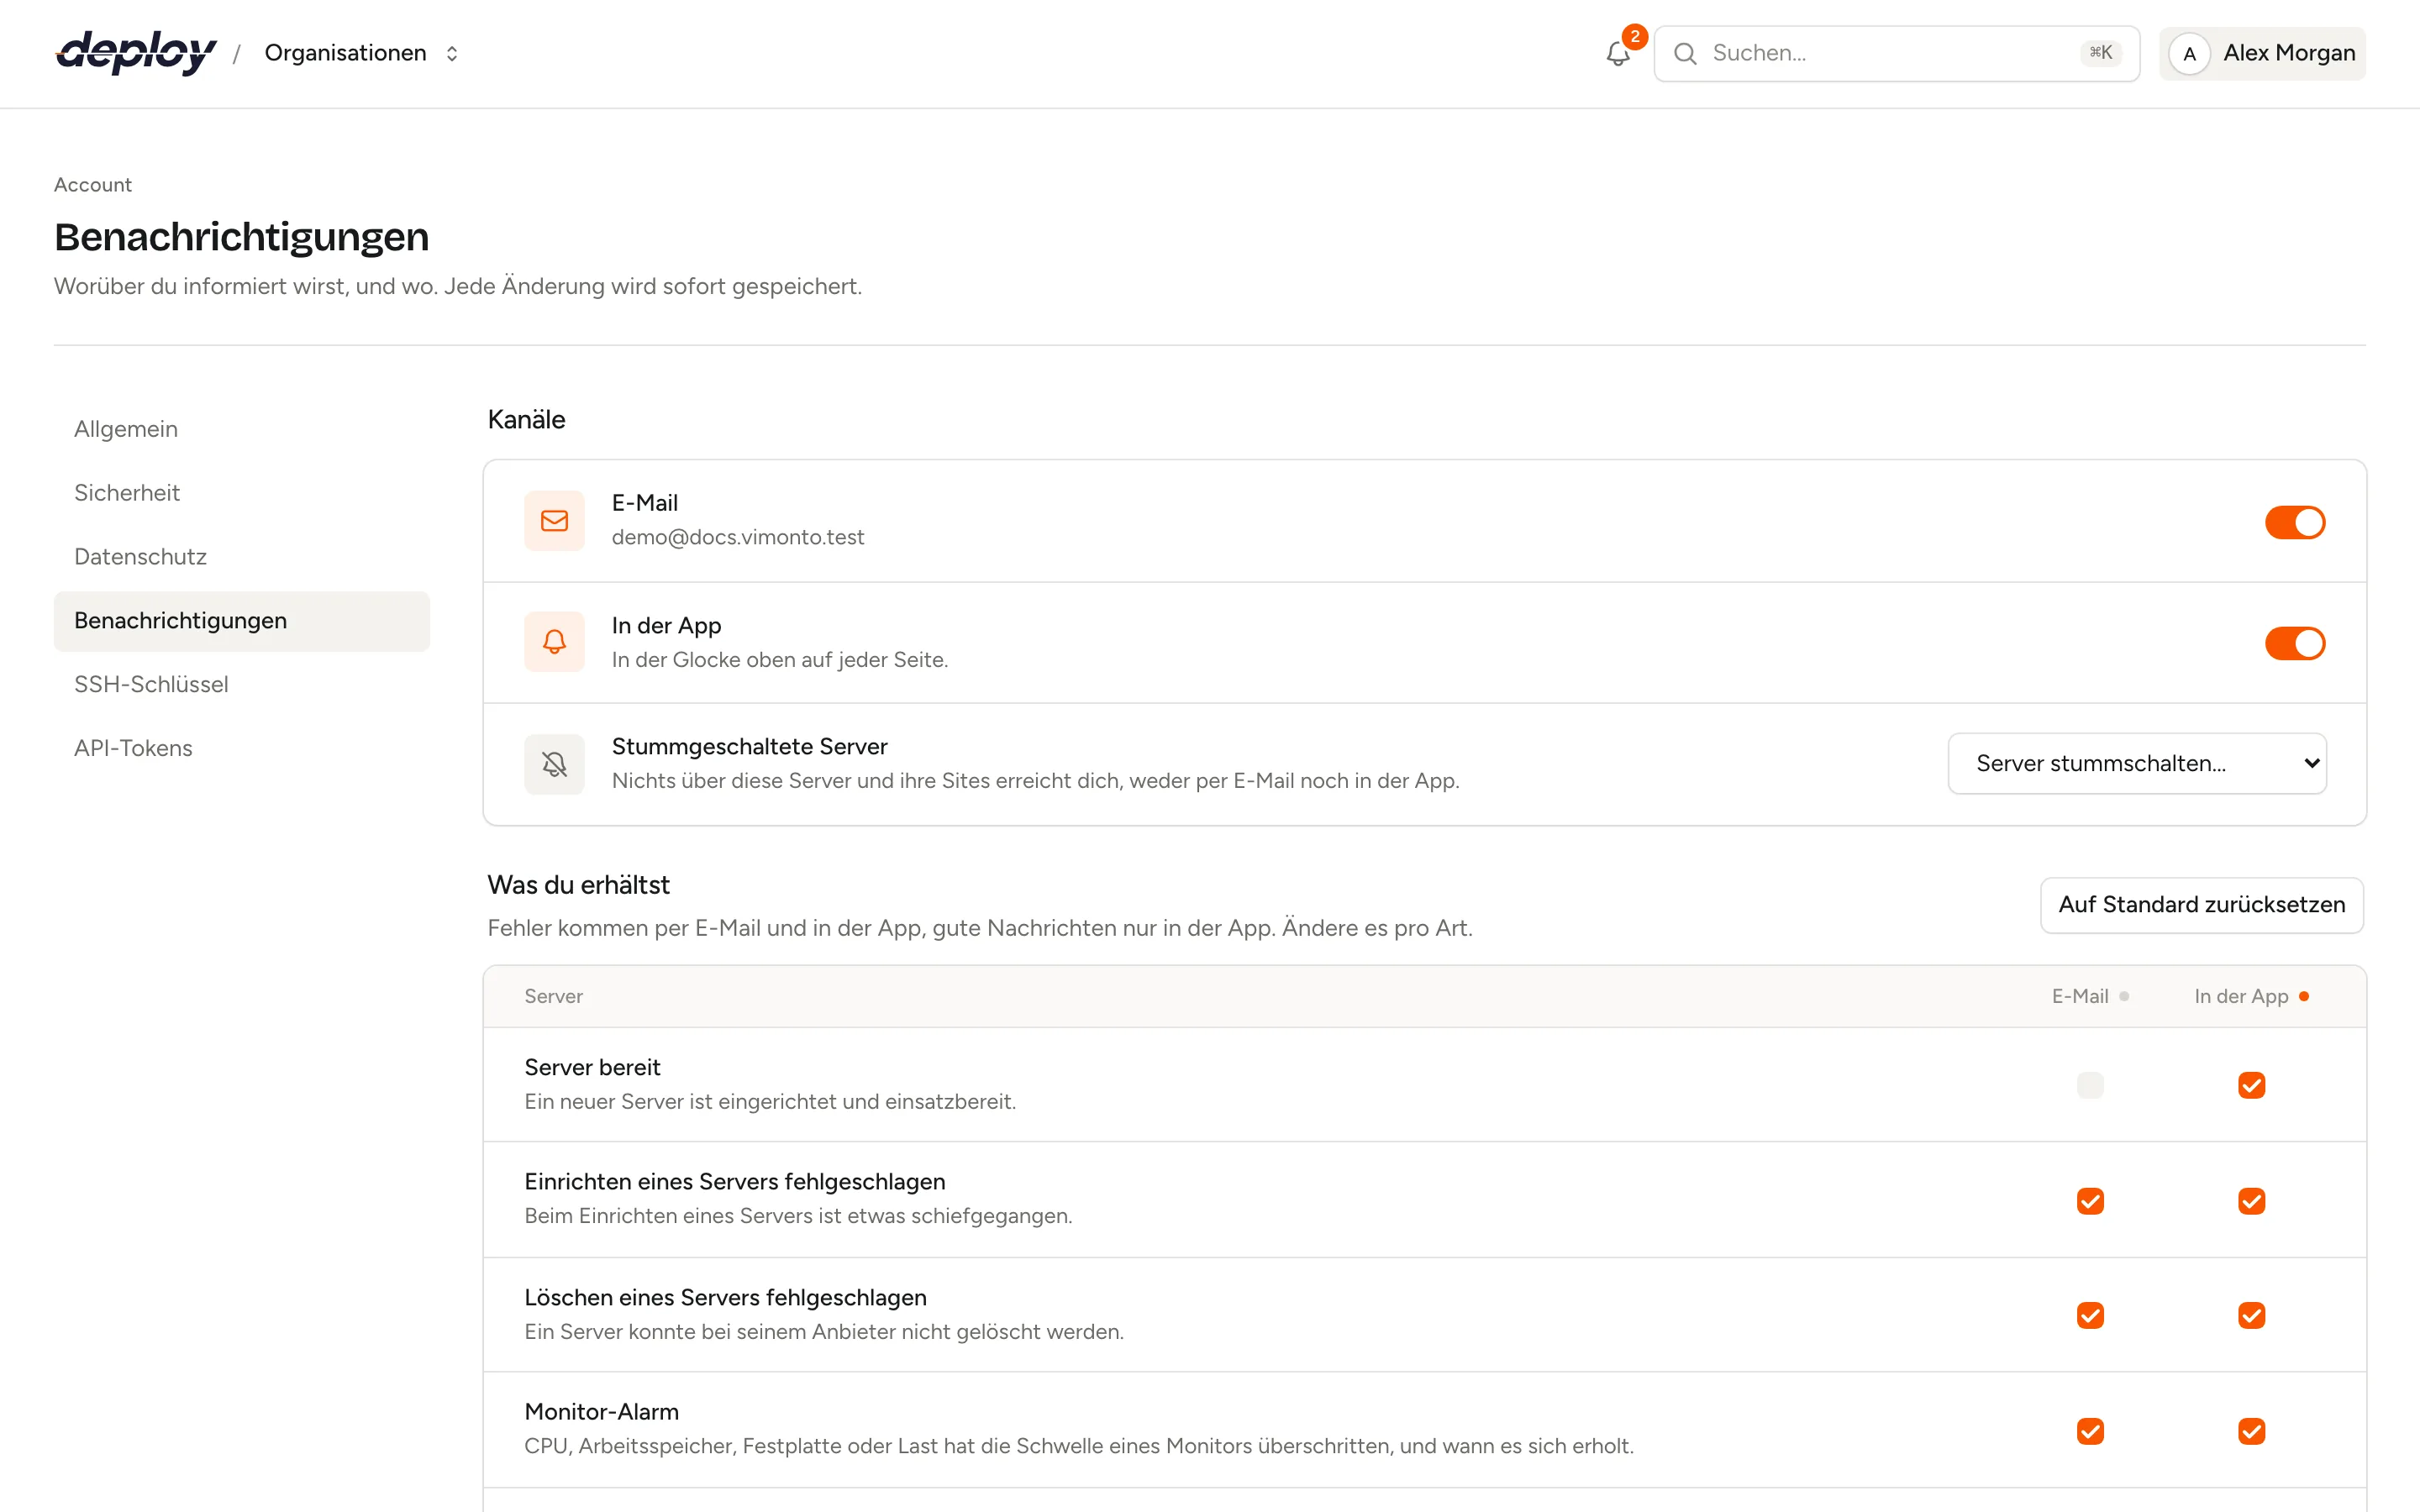Uncheck In der App for Löschen fehlgeschlagen
The width and height of the screenshot is (2420, 1512).
tap(2251, 1315)
